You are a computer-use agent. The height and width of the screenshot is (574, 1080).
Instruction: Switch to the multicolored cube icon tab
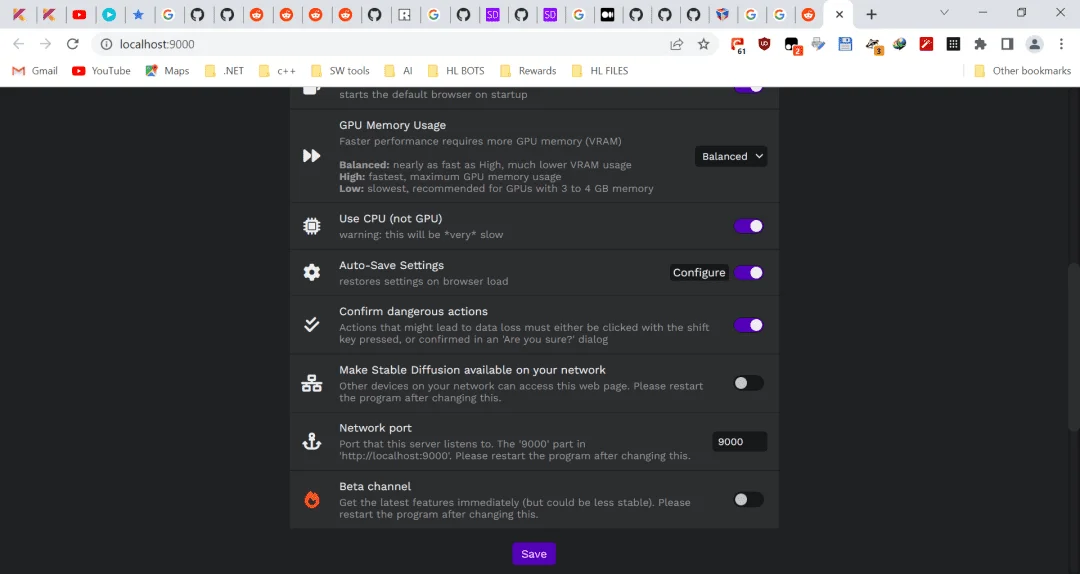tap(722, 14)
